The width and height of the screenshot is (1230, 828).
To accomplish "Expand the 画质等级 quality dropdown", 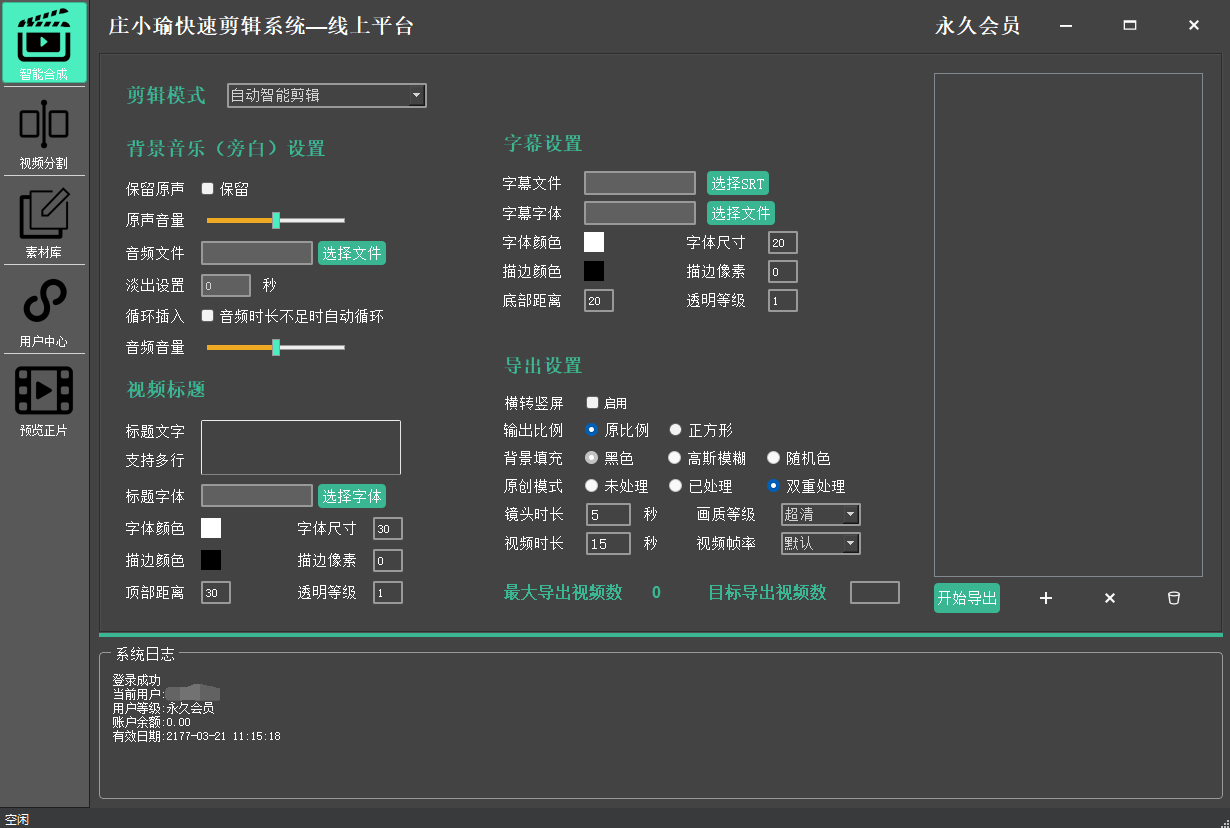I will coord(821,515).
